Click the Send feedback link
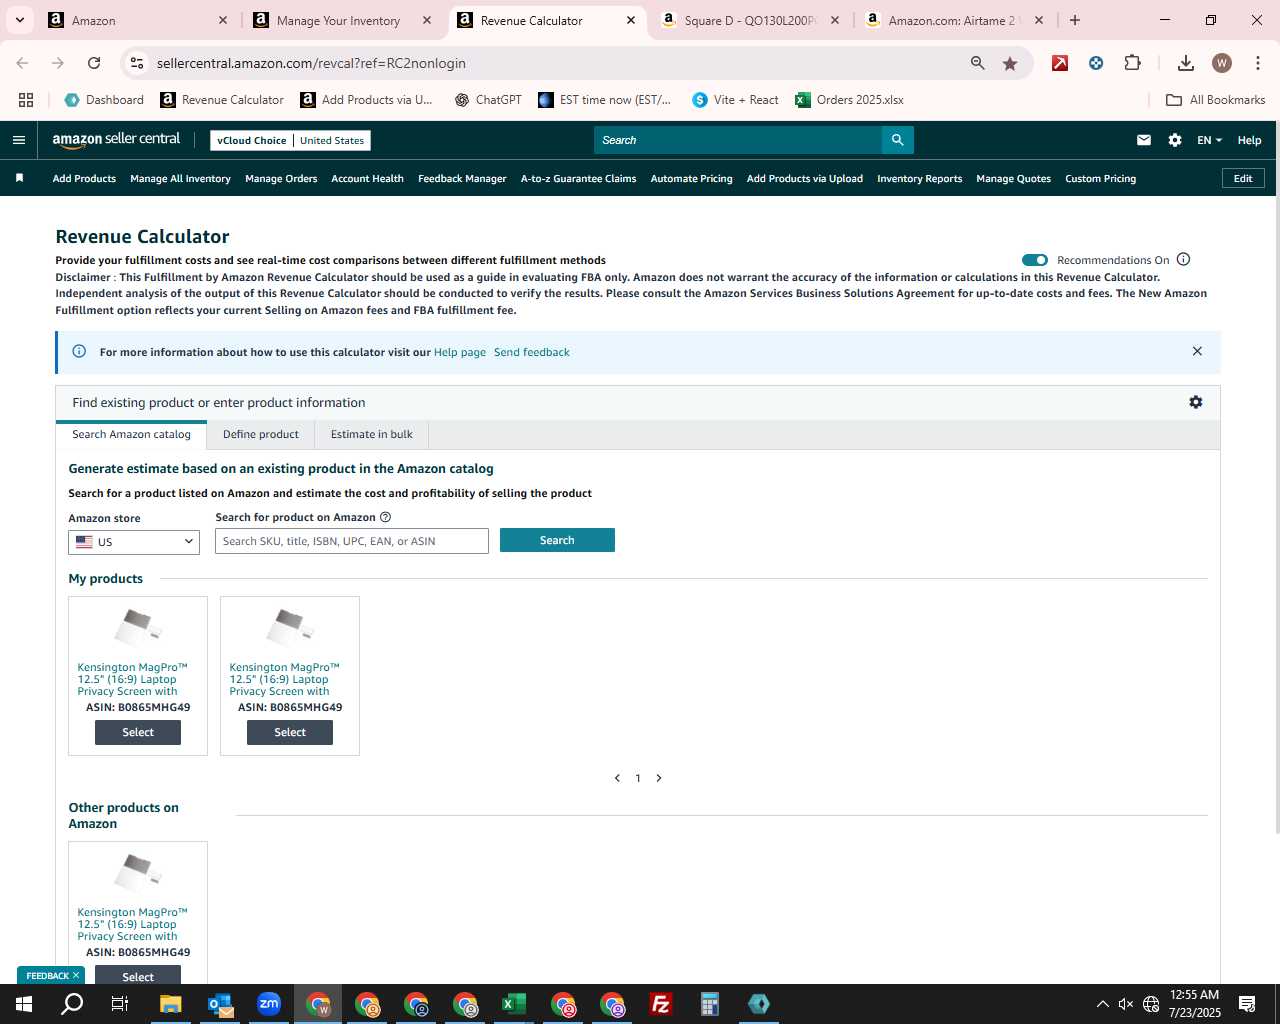The image size is (1280, 1024). tap(532, 352)
